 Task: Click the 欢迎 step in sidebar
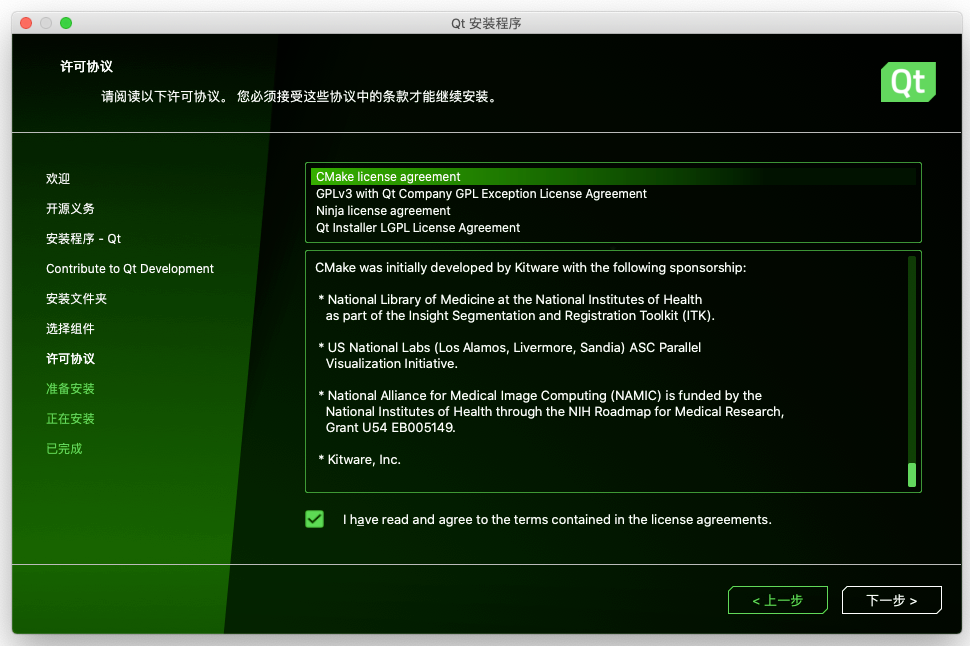click(58, 179)
